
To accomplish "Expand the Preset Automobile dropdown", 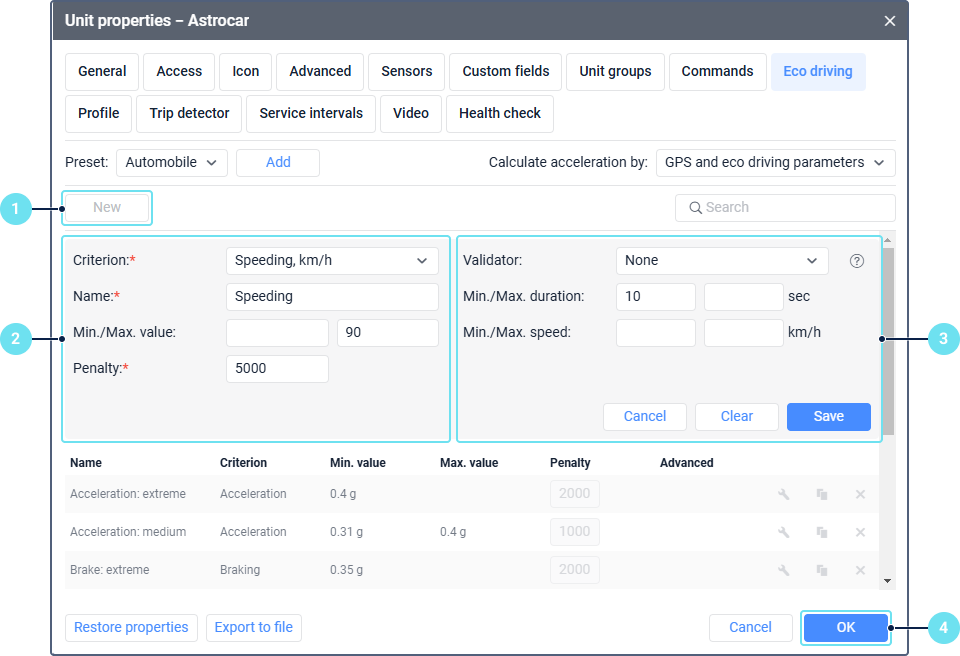I will tap(172, 162).
